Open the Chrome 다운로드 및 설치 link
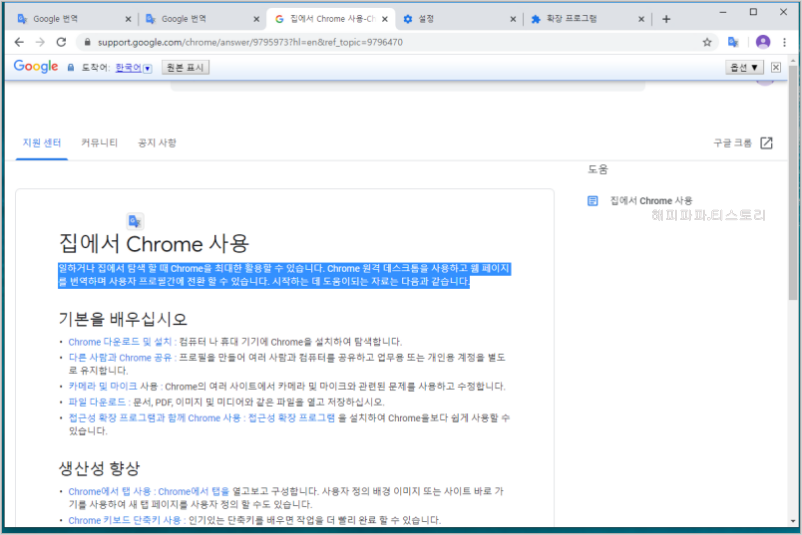This screenshot has height=535, width=802. coord(120,342)
